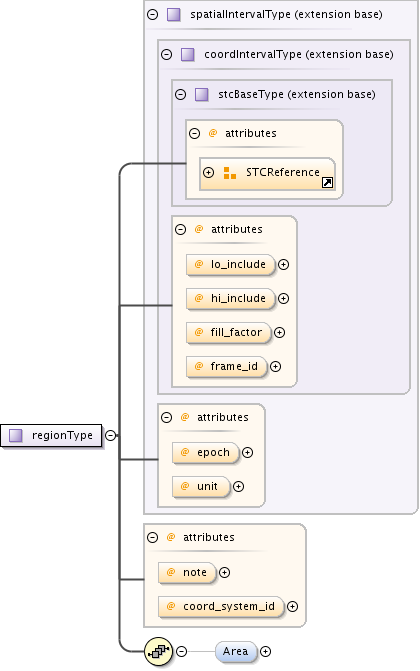The width and height of the screenshot is (420, 671).
Task: Click the spatialIntervalType (extension base) label
Action: click(x=286, y=15)
